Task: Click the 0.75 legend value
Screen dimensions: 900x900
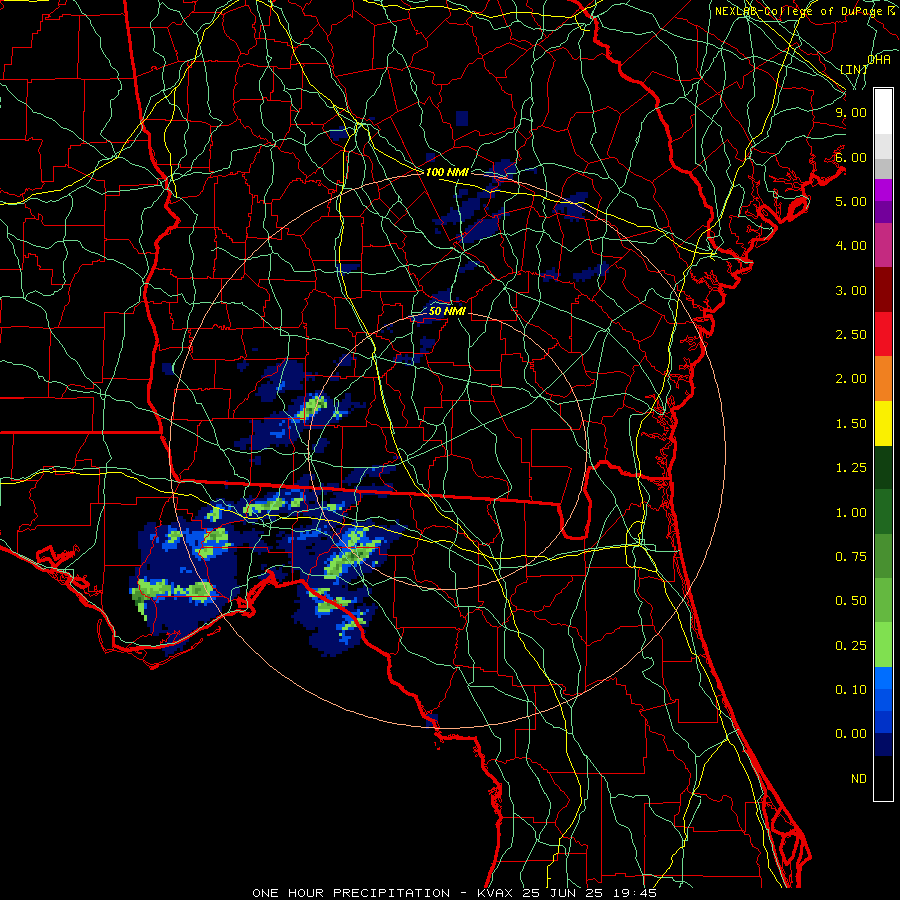Action: coord(851,557)
